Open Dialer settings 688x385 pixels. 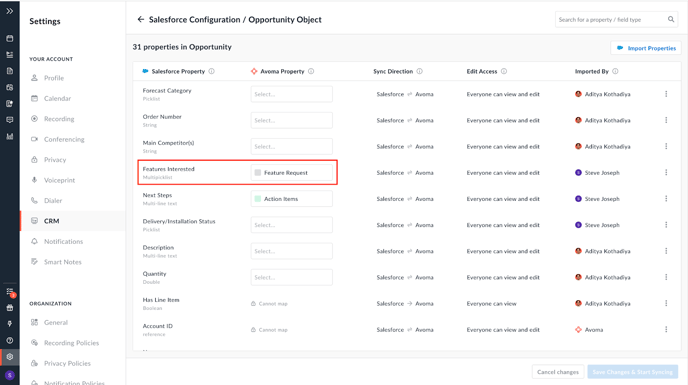point(53,200)
